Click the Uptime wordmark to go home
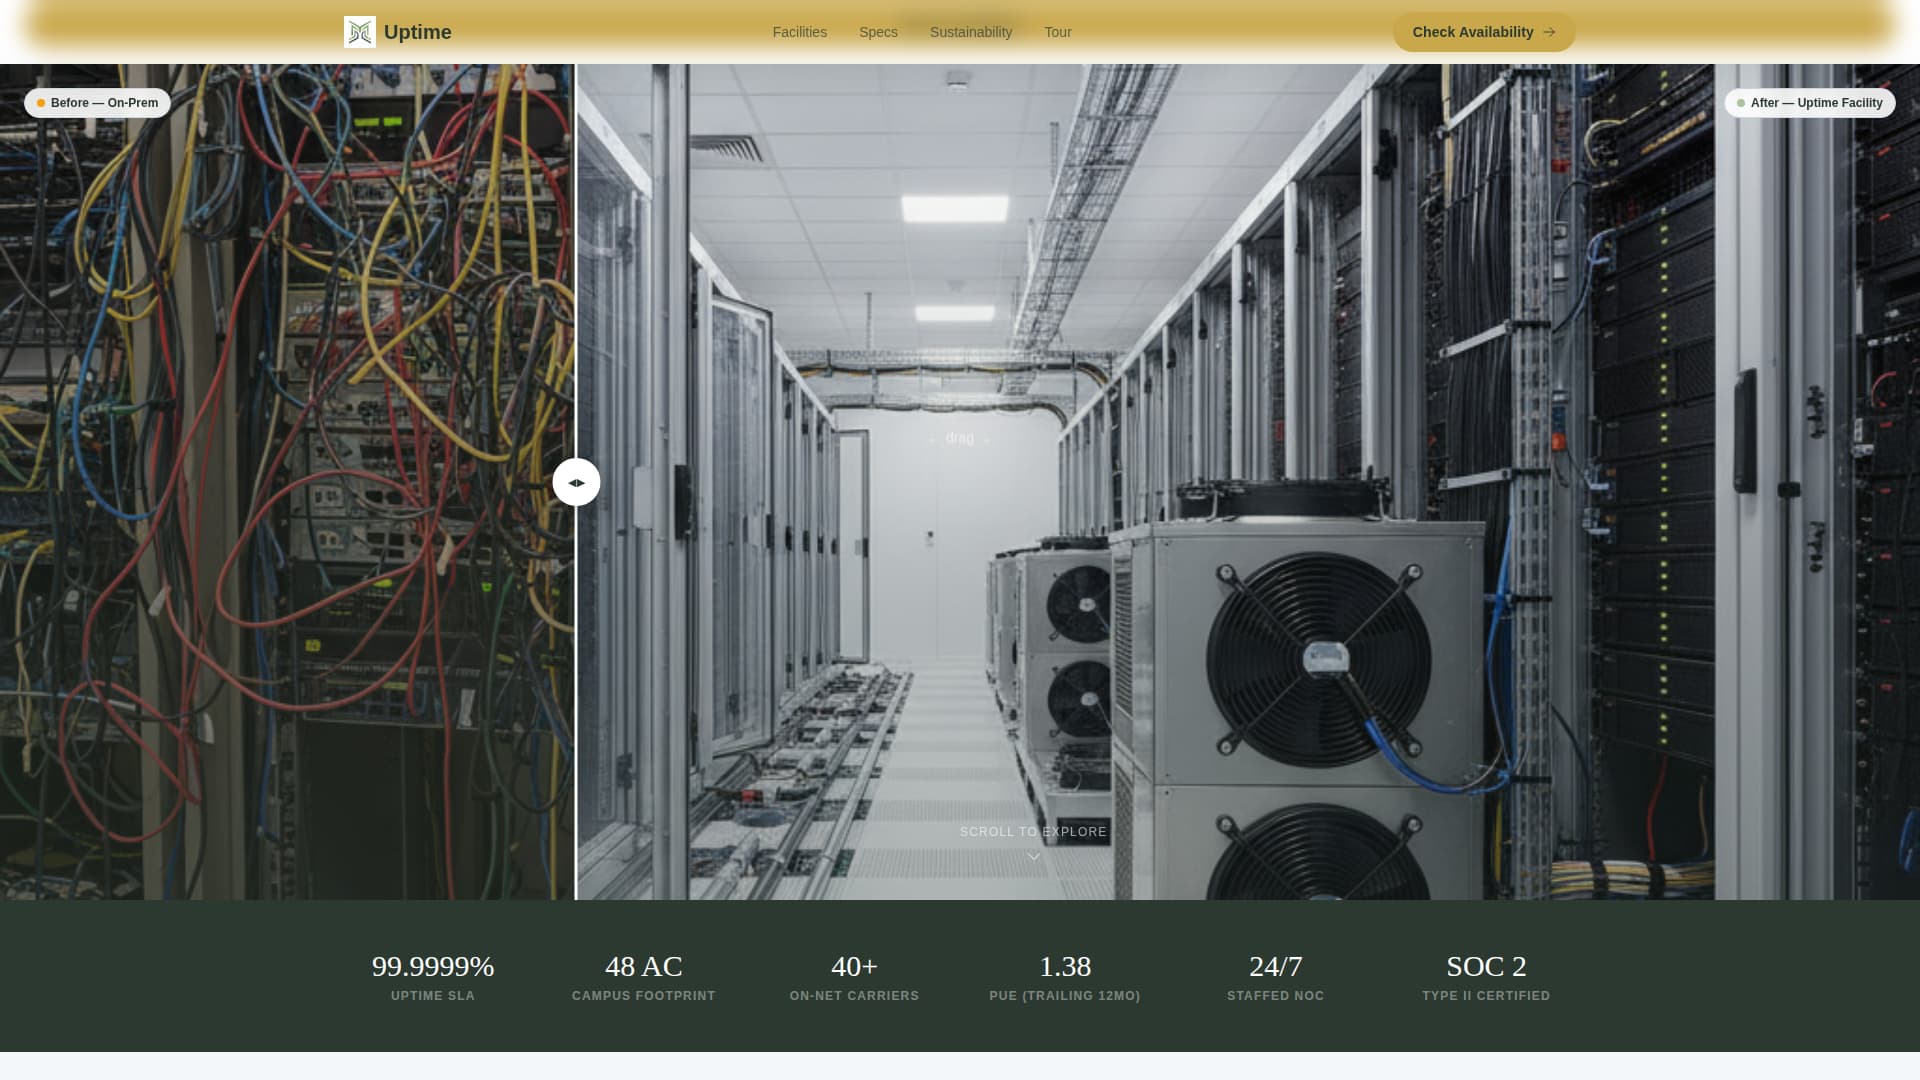This screenshot has height=1080, width=1920. 418,31
